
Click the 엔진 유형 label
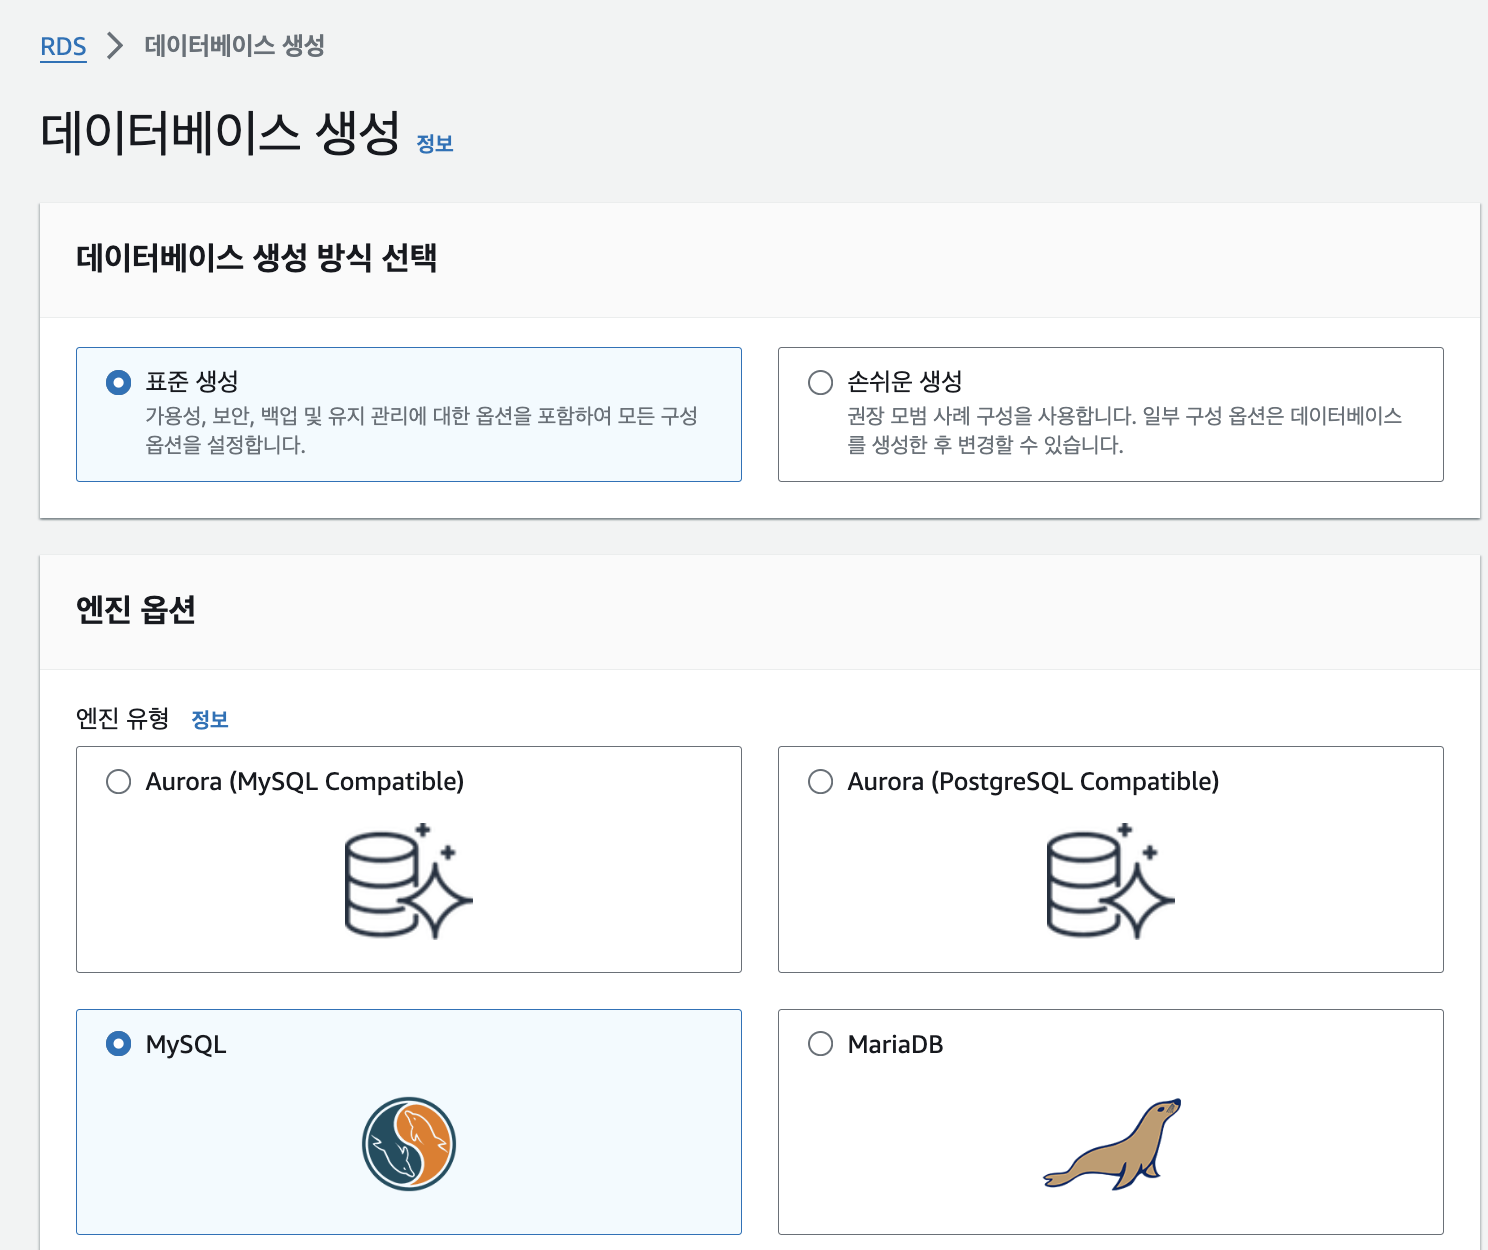coord(123,719)
